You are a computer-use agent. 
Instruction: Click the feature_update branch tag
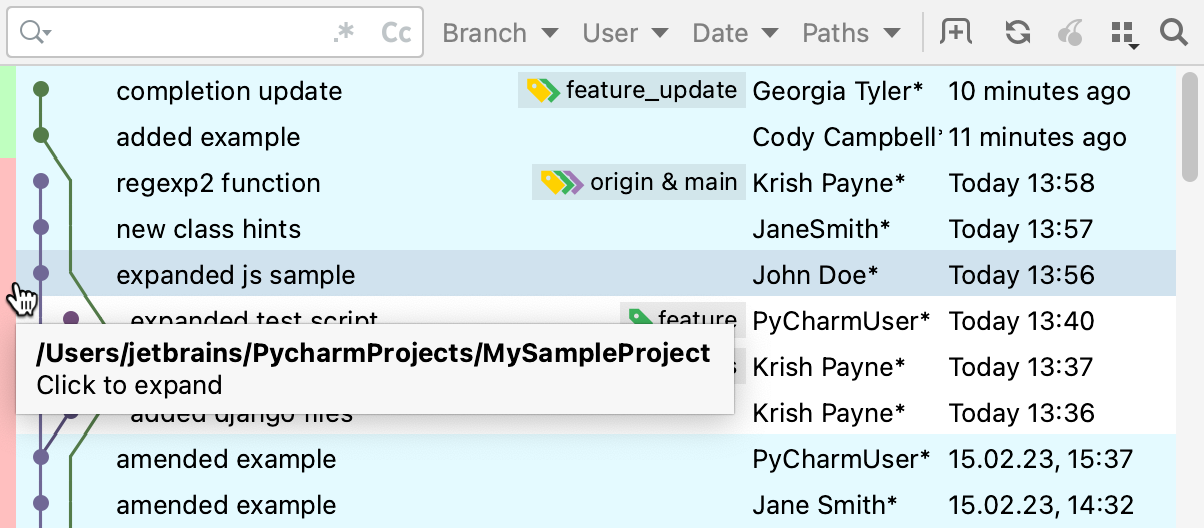tap(633, 91)
